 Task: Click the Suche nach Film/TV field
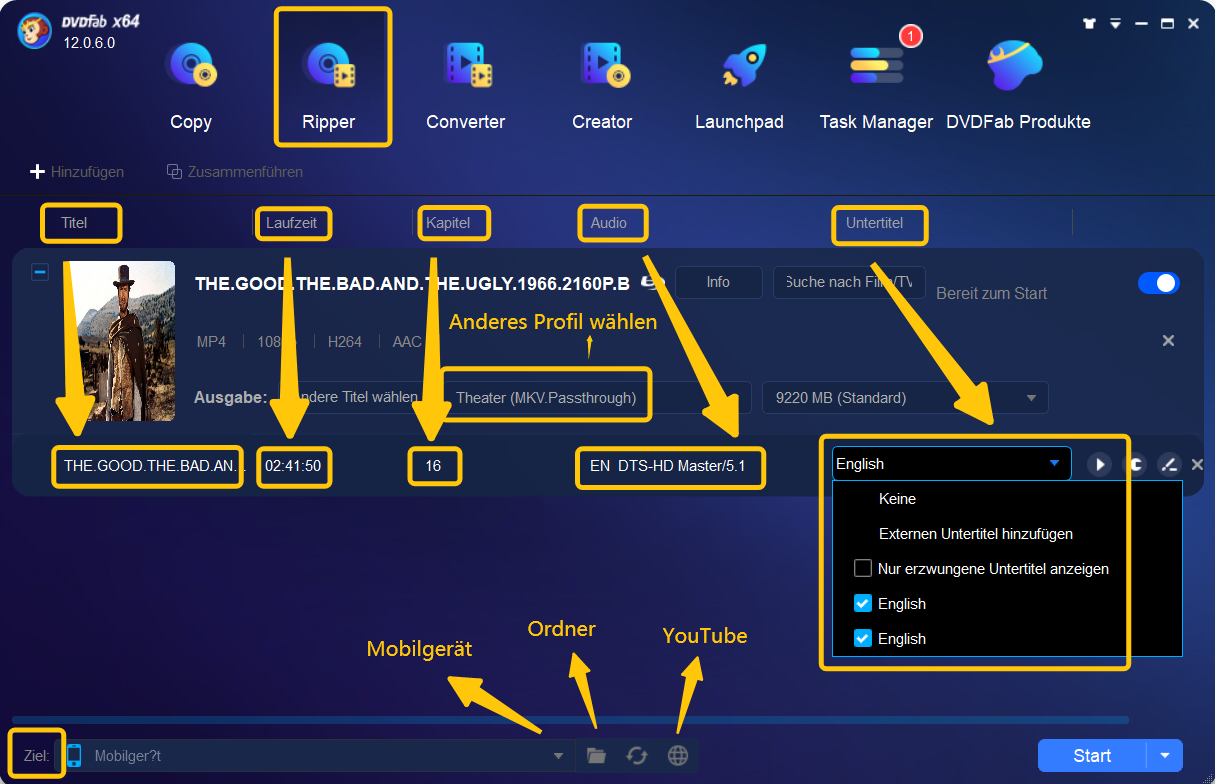tap(849, 282)
